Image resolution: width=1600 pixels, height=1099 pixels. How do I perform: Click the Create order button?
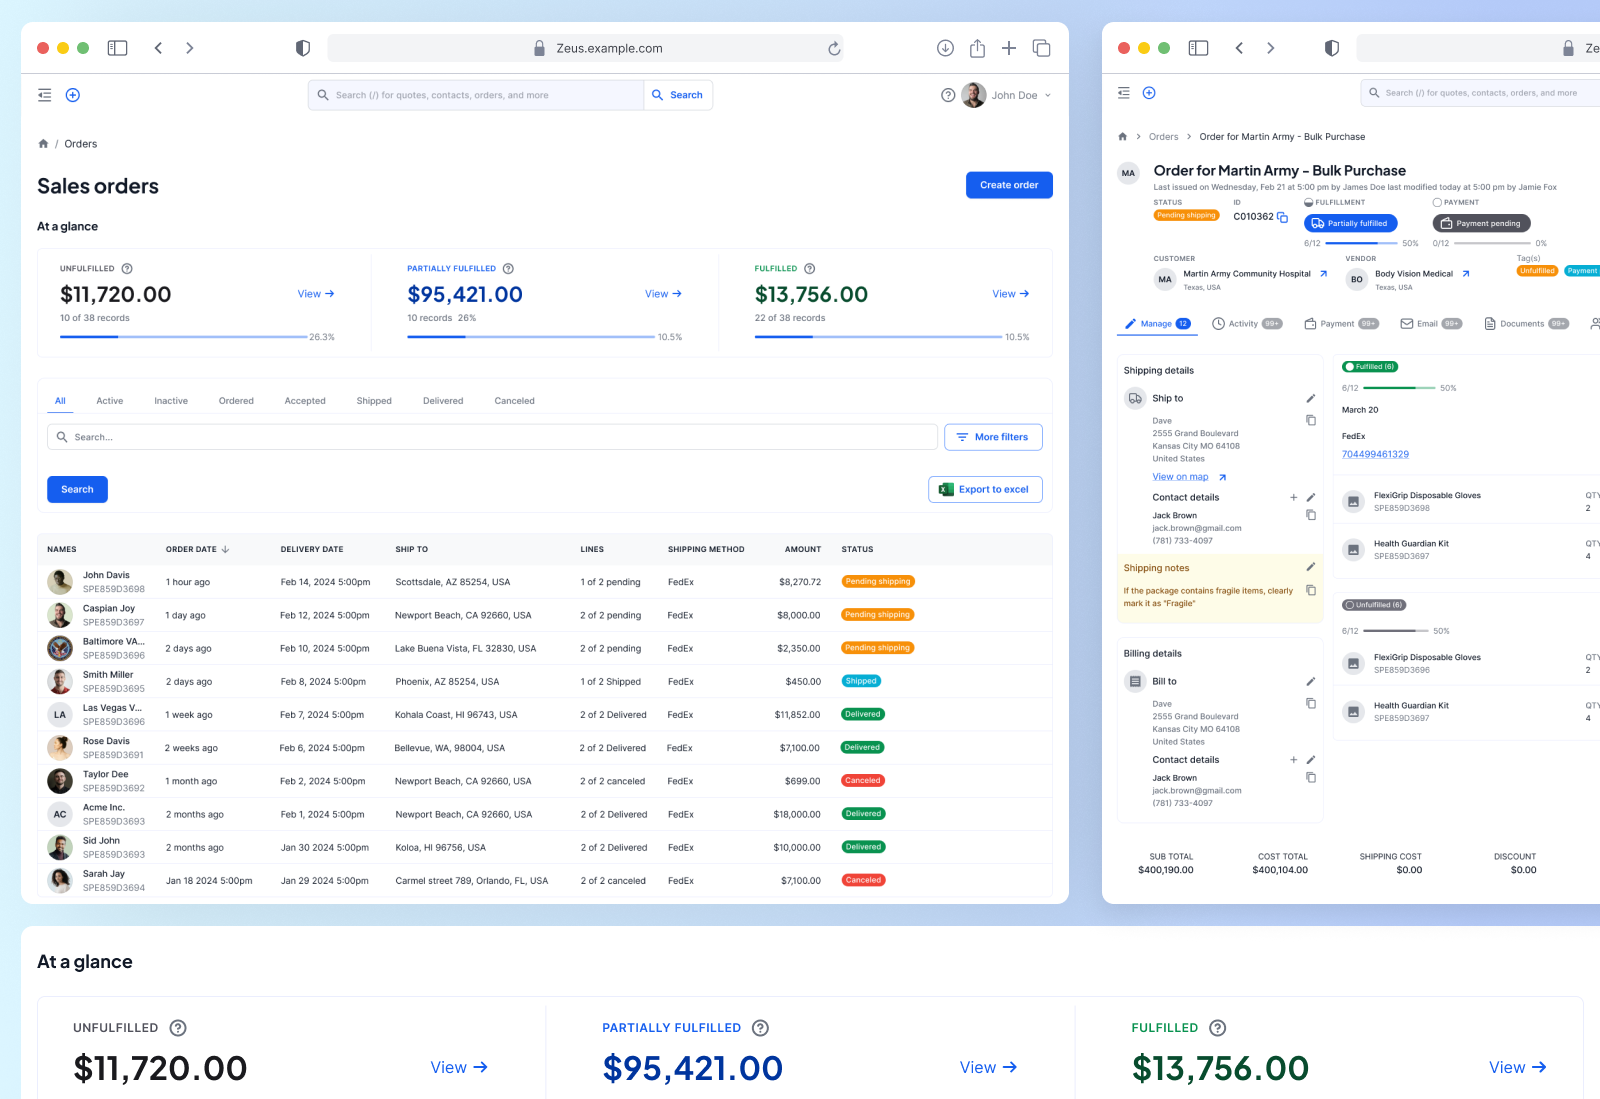1009,185
